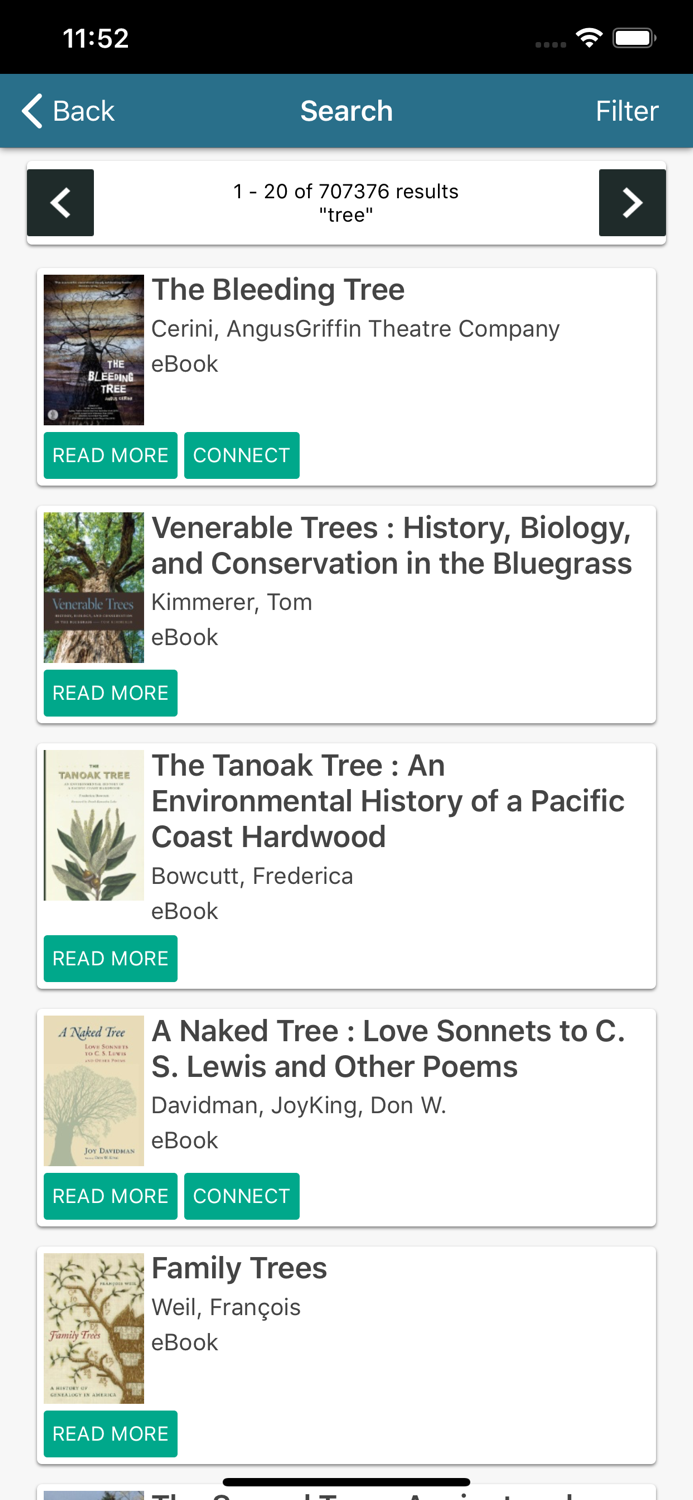The width and height of the screenshot is (693, 1500).
Task: Tap the Family Trees cover thumbnail
Action: coord(94,1329)
